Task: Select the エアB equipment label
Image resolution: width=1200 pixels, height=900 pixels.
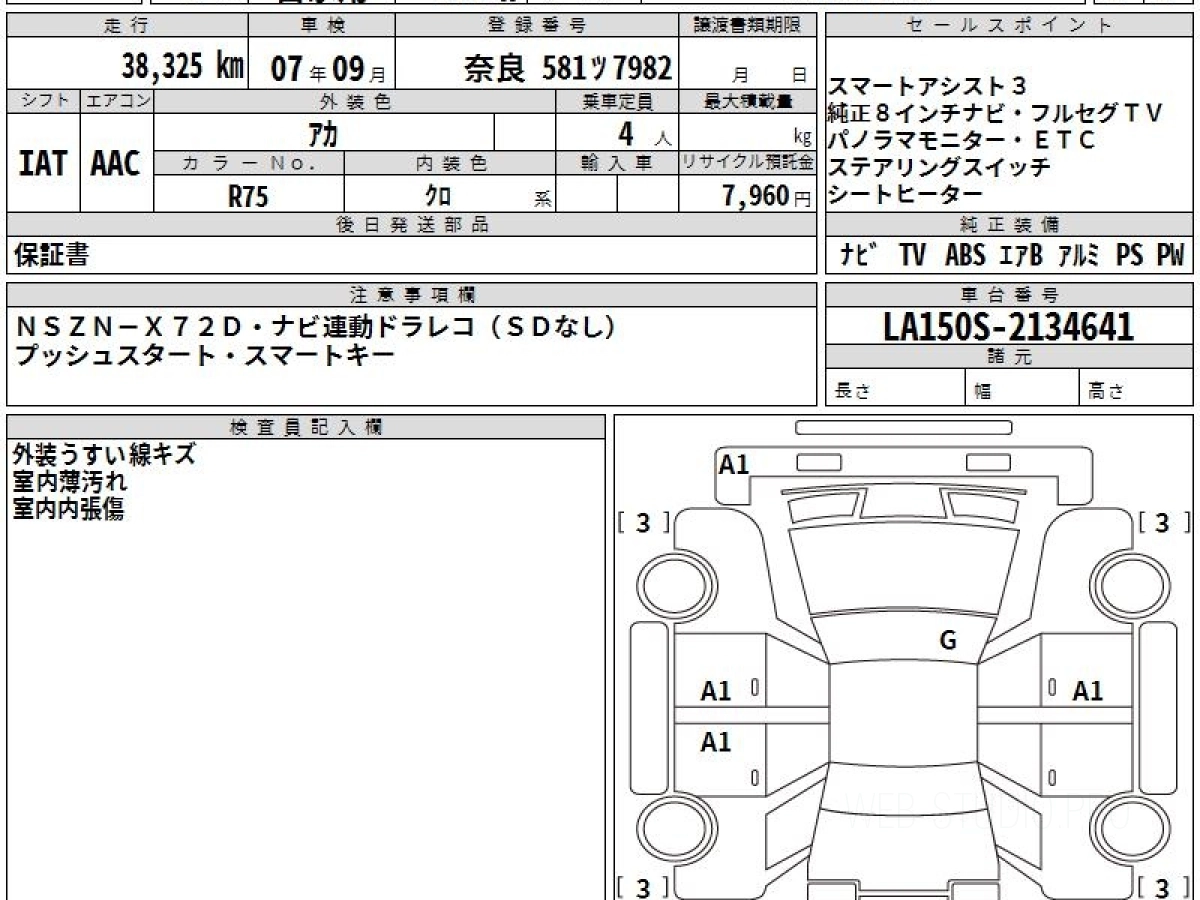Action: 1021,256
